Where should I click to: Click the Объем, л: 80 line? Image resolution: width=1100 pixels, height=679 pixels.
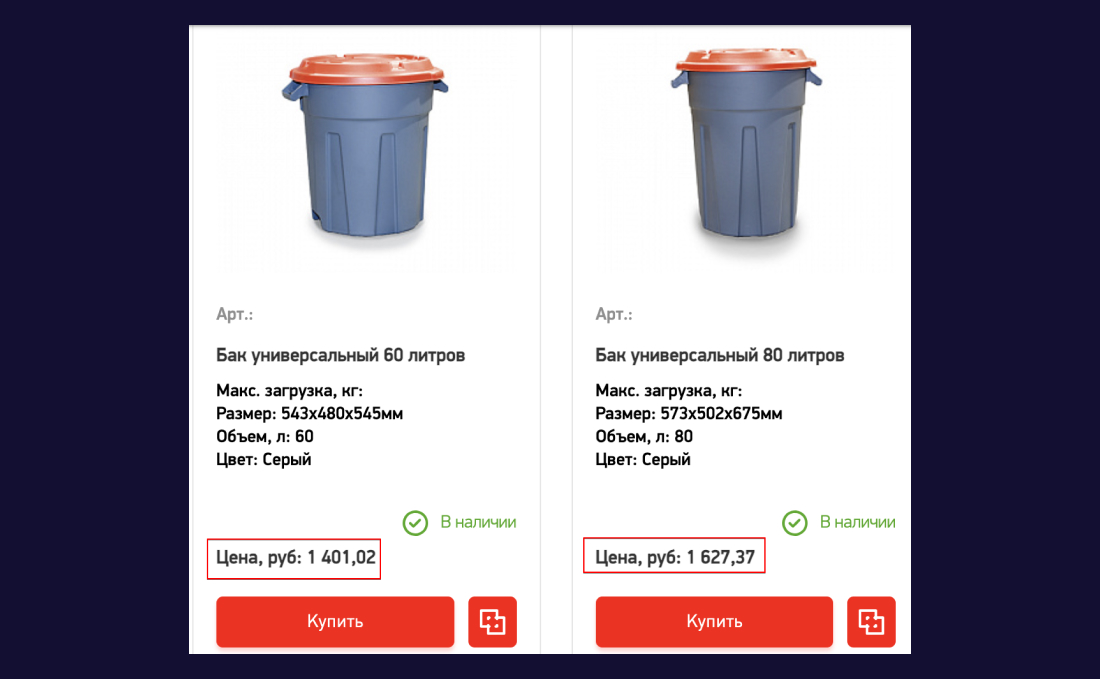tap(644, 436)
